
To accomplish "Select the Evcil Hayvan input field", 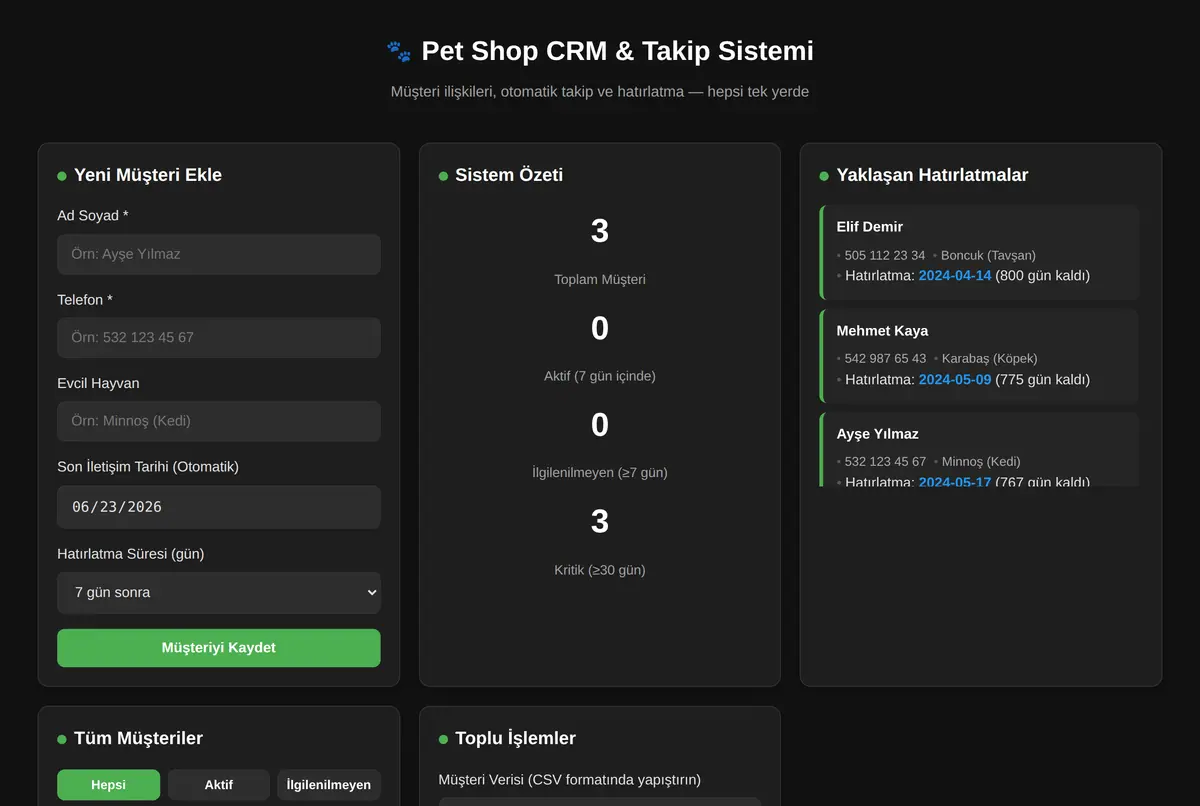I will click(219, 421).
